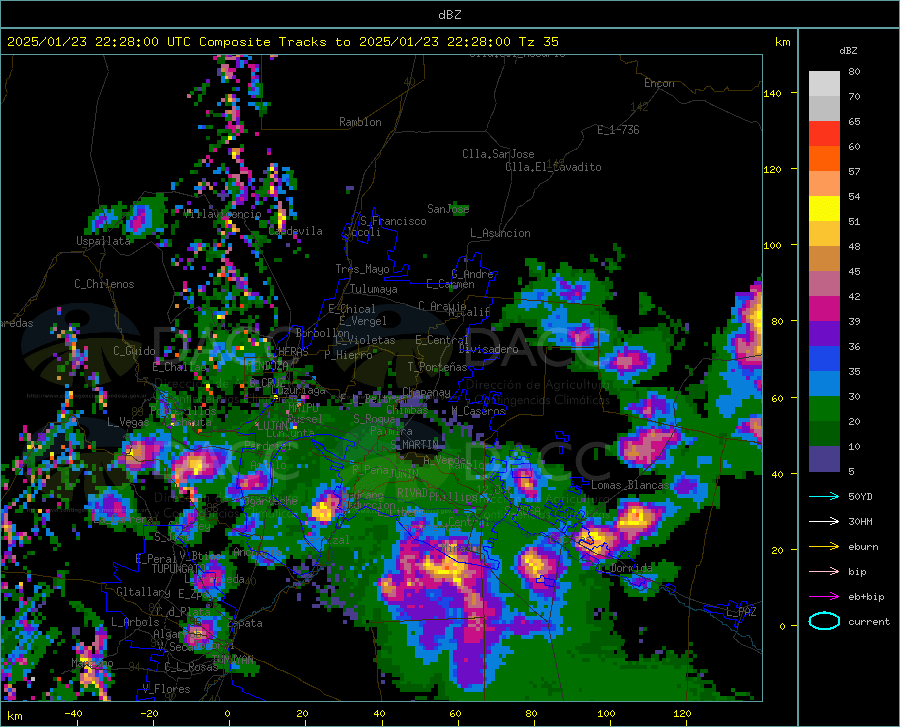Click the 'L_Arbols' map label
900x727 pixels.
(135, 621)
